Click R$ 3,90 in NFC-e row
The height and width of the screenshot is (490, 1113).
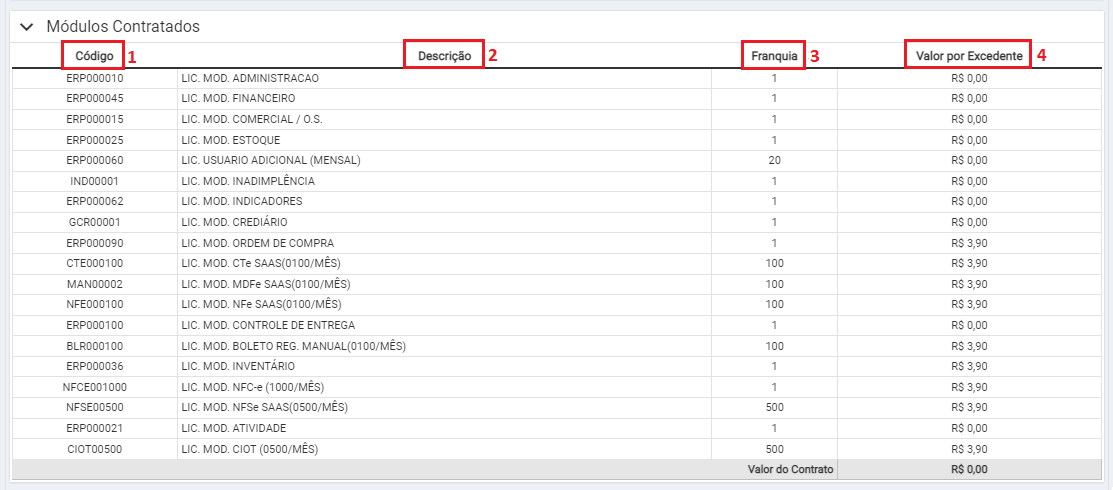coord(969,387)
